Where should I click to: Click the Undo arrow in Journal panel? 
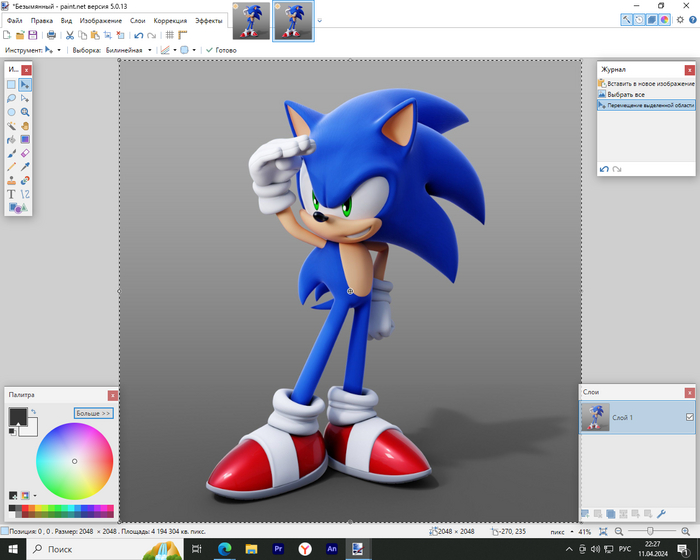click(604, 169)
